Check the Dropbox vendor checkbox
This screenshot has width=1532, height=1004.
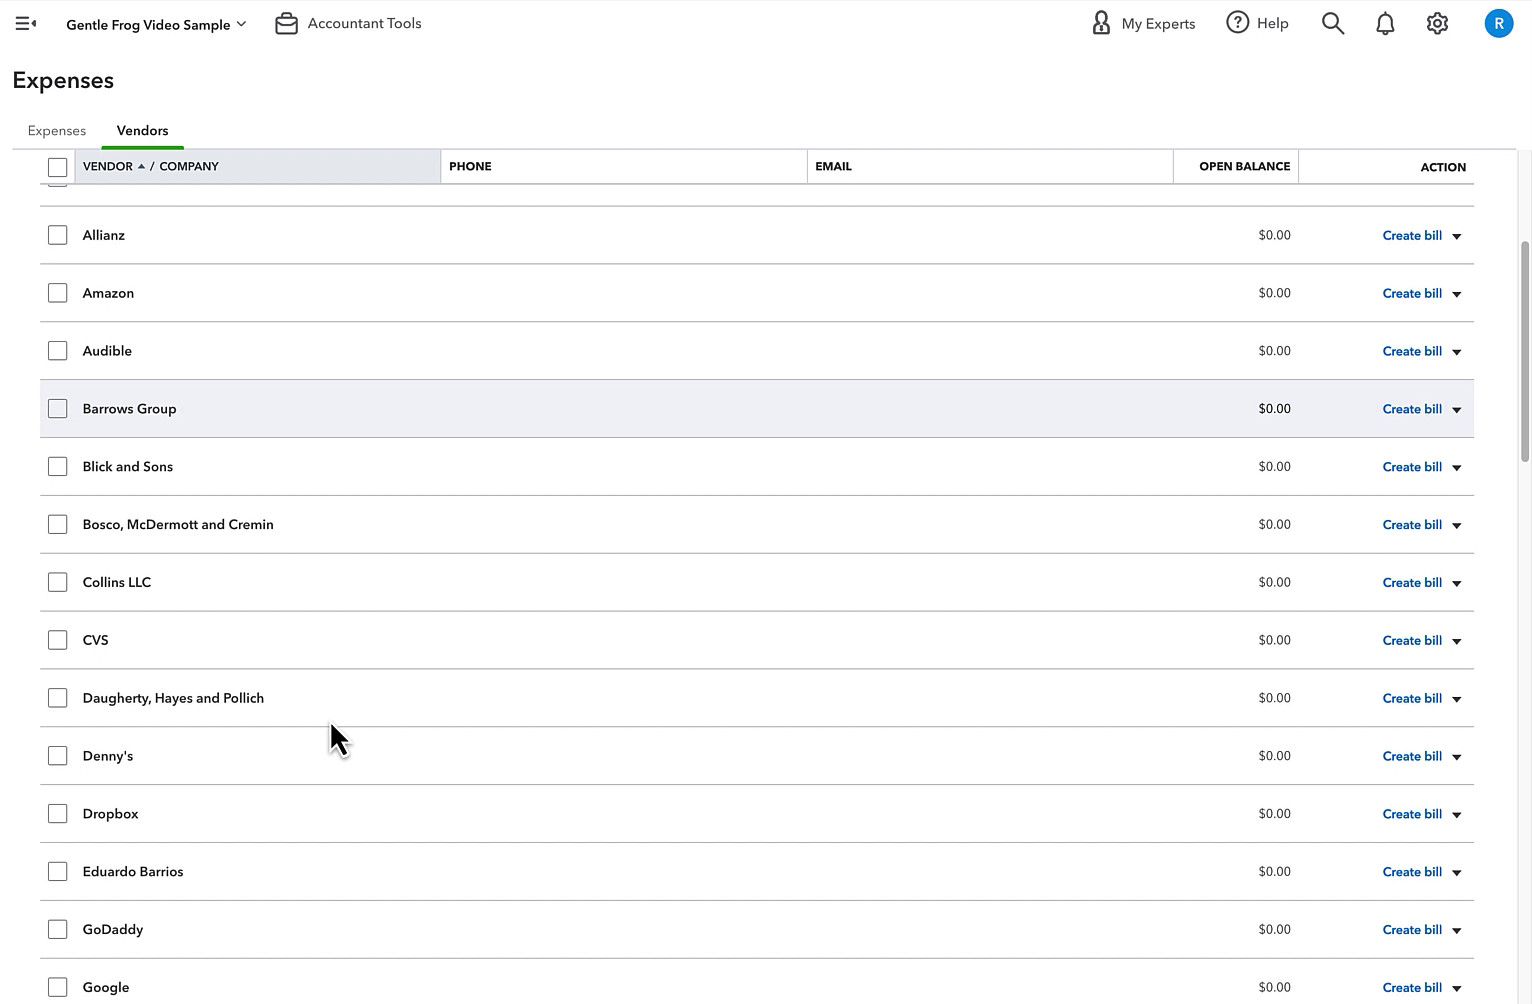click(x=58, y=814)
